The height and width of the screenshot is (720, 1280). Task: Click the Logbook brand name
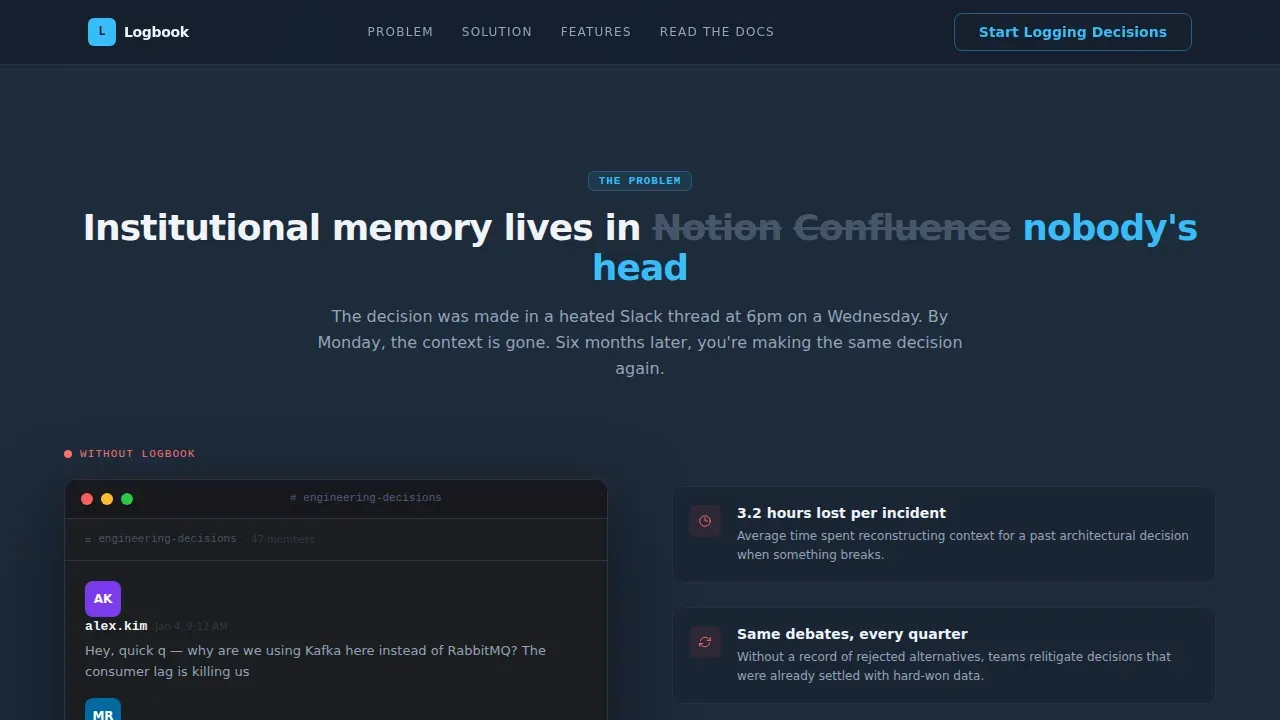156,32
